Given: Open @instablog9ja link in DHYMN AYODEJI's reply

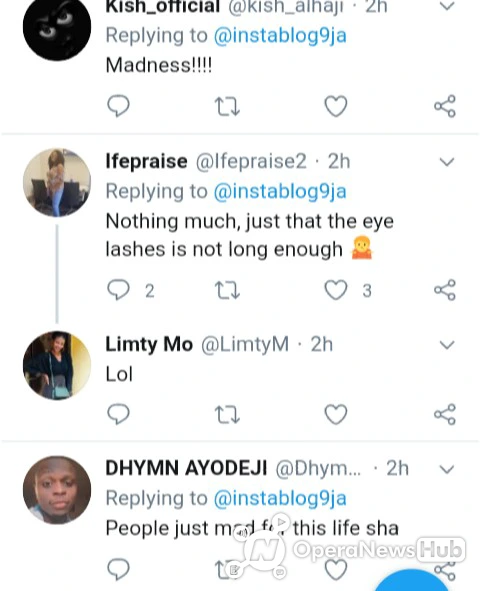Looking at the screenshot, I should click(x=280, y=498).
